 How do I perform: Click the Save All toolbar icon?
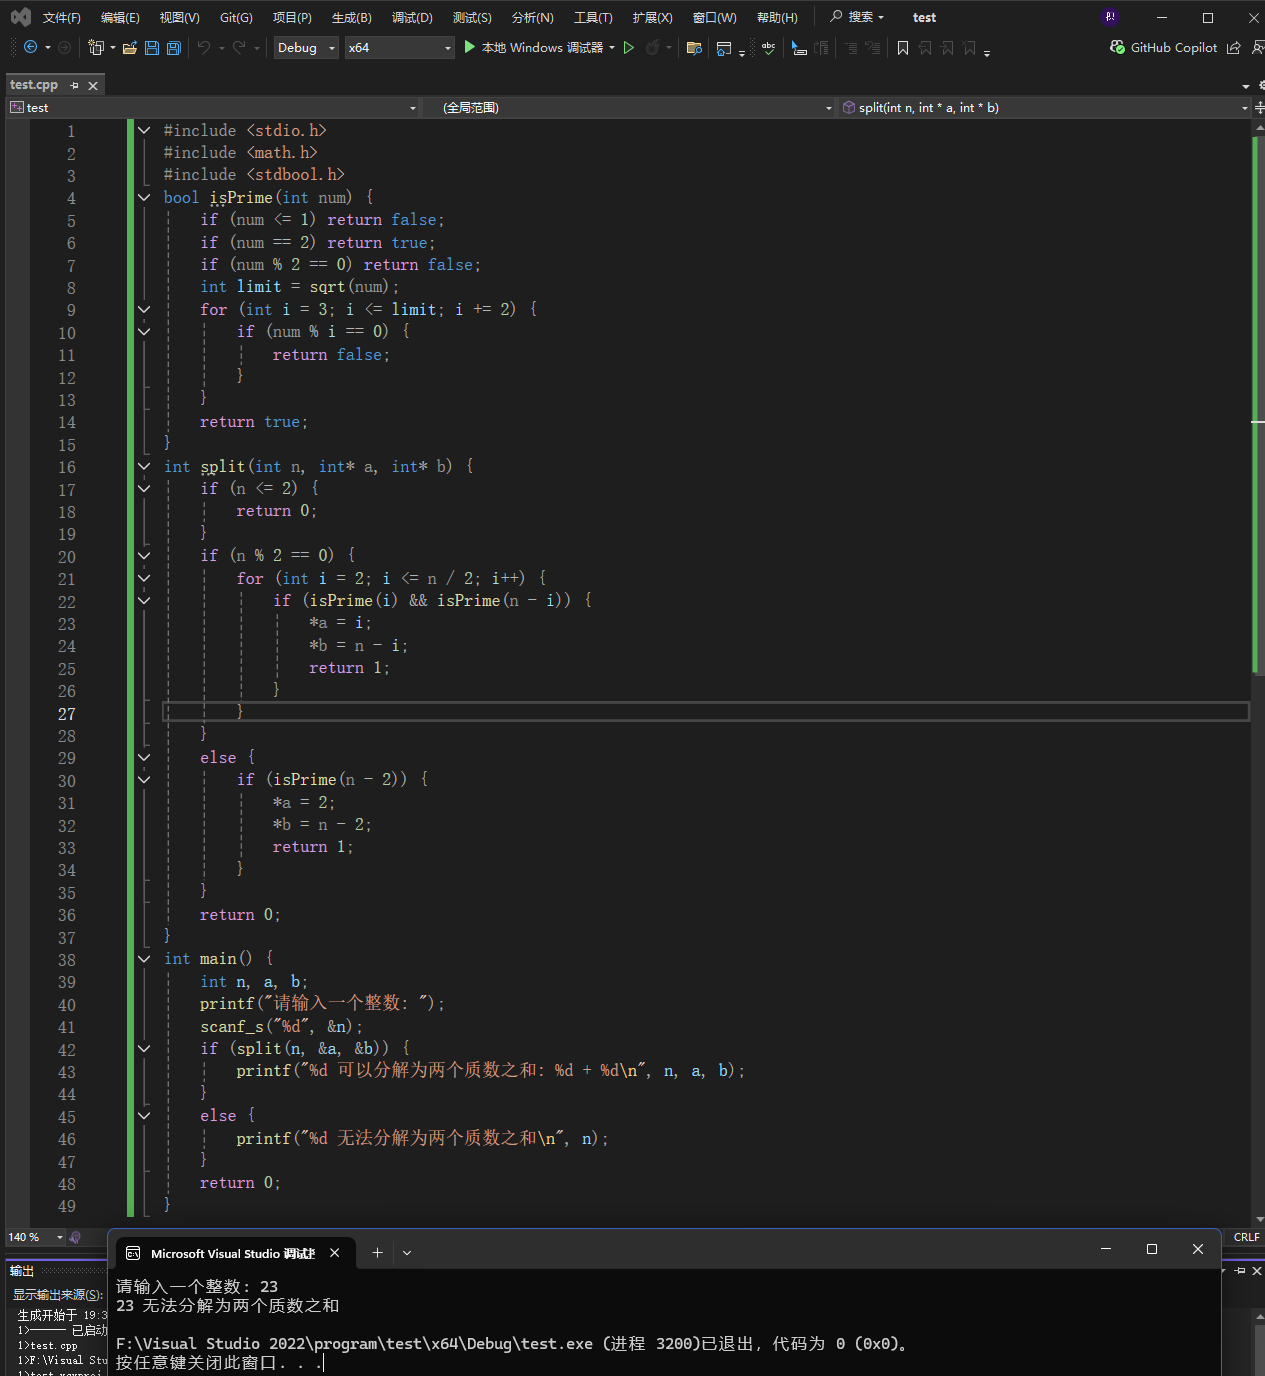[x=174, y=47]
